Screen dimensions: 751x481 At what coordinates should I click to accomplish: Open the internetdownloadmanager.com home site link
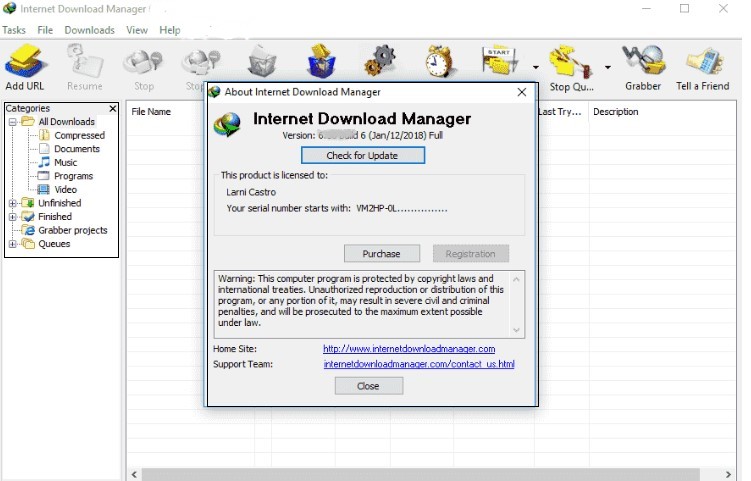pos(409,349)
